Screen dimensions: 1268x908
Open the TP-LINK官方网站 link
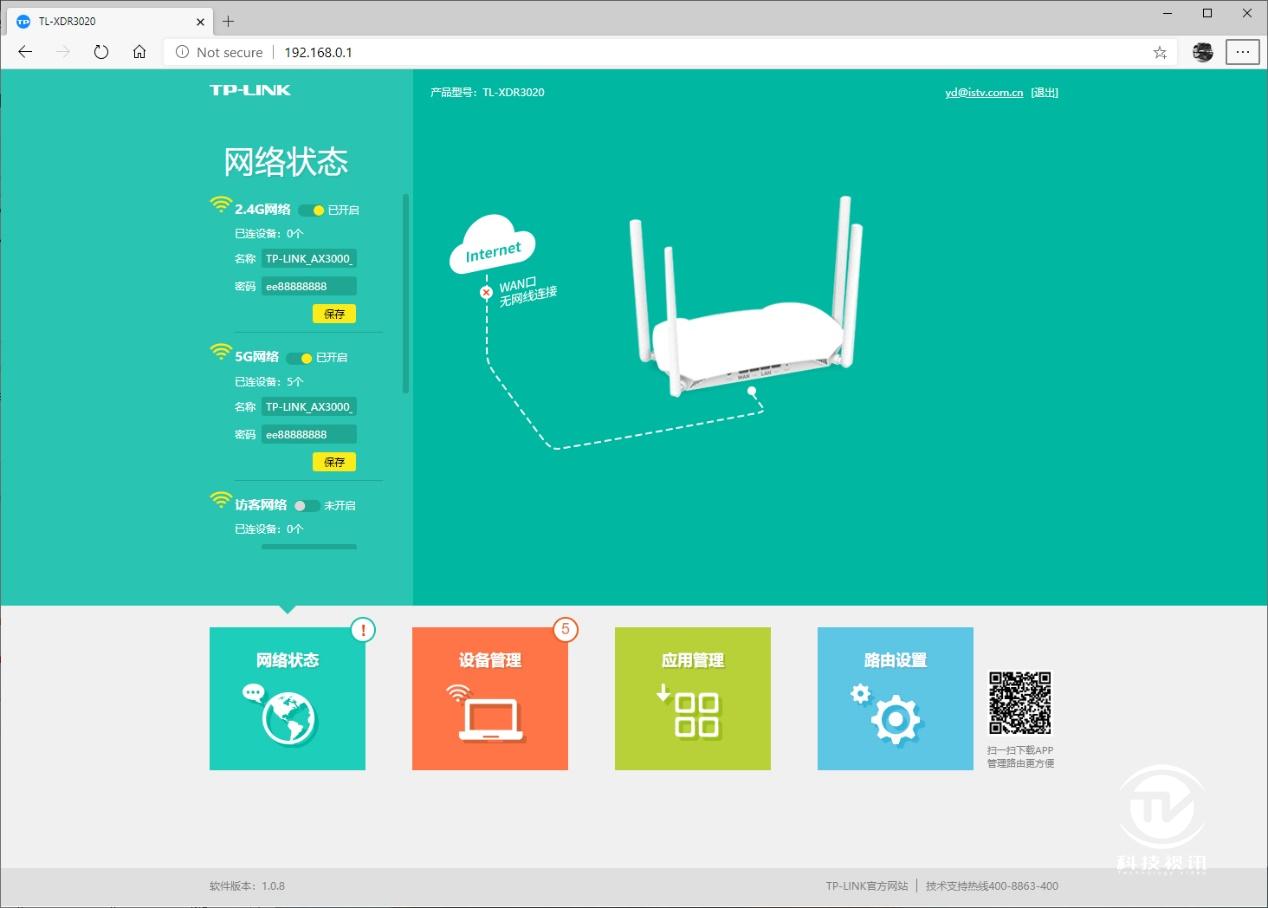(x=866, y=885)
